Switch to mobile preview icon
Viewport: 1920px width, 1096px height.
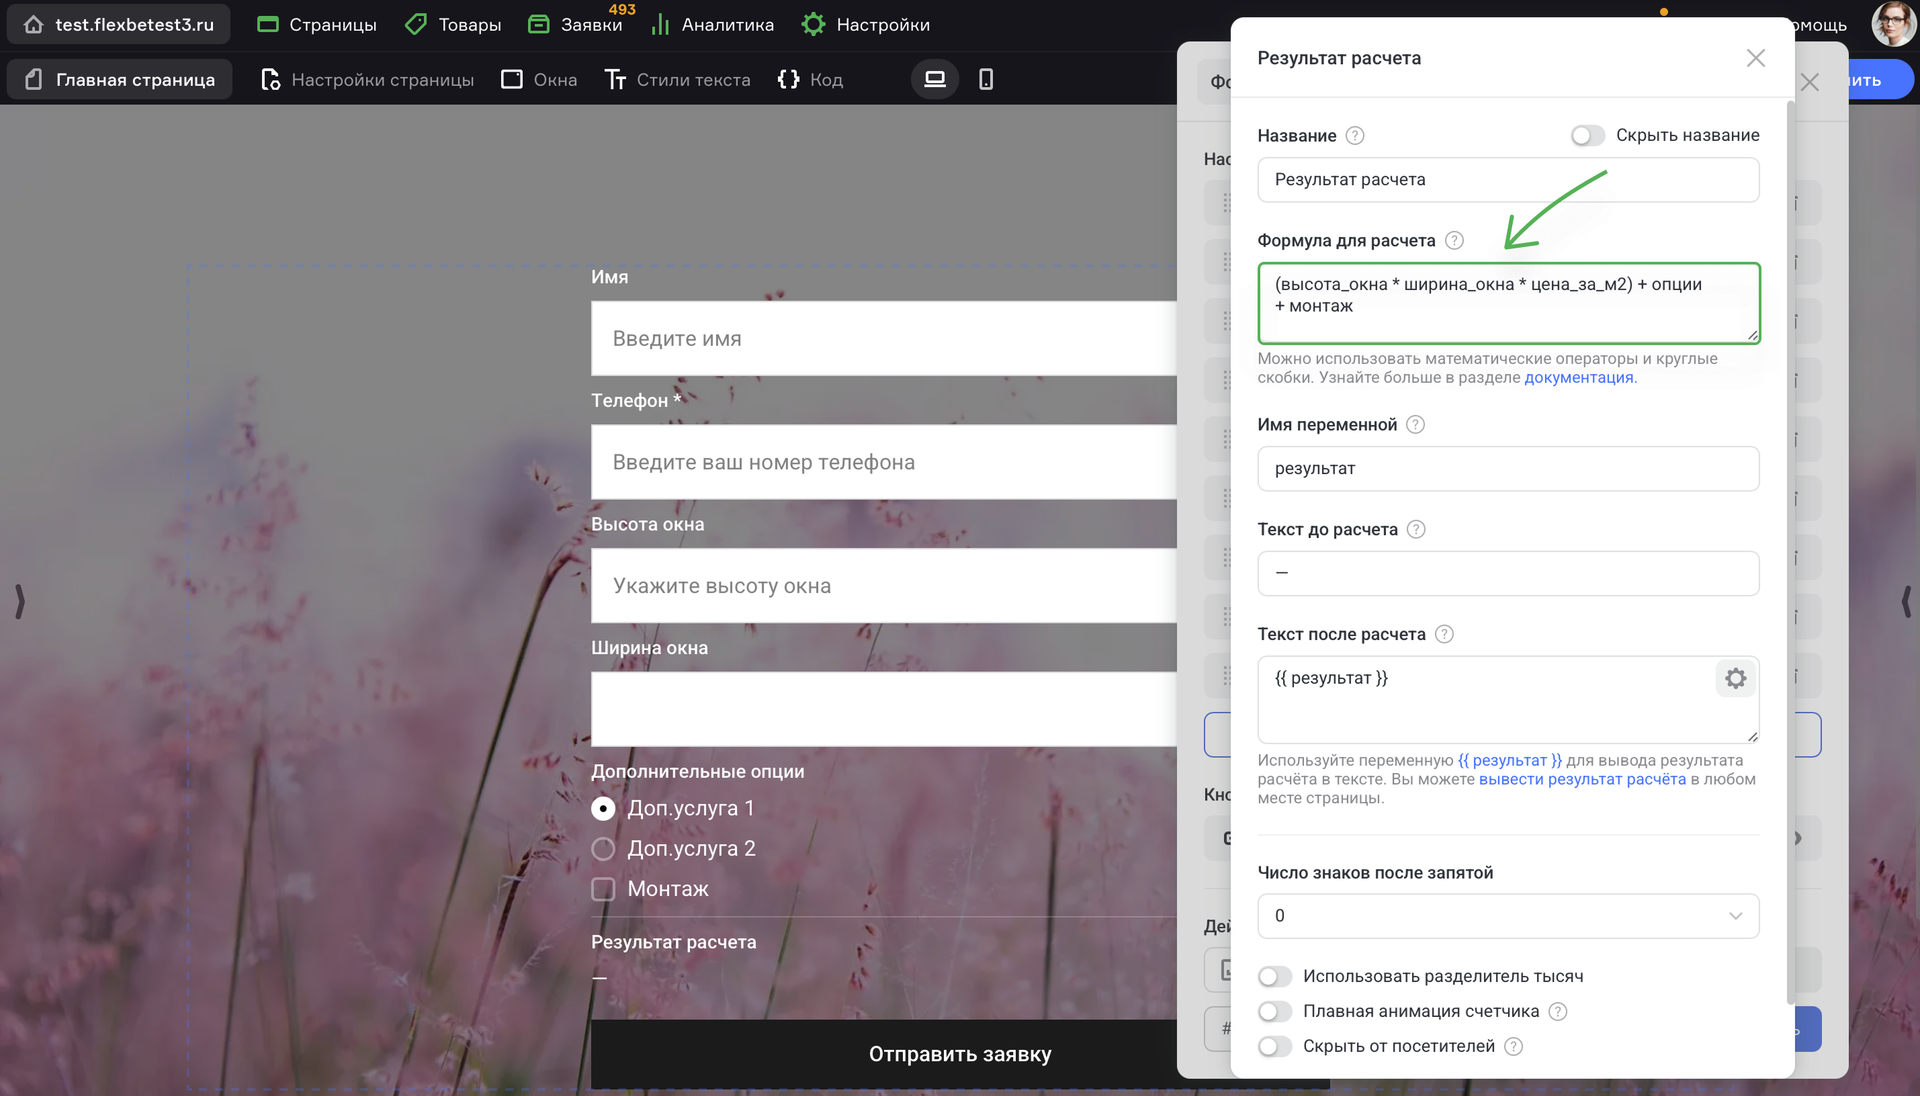[x=985, y=79]
